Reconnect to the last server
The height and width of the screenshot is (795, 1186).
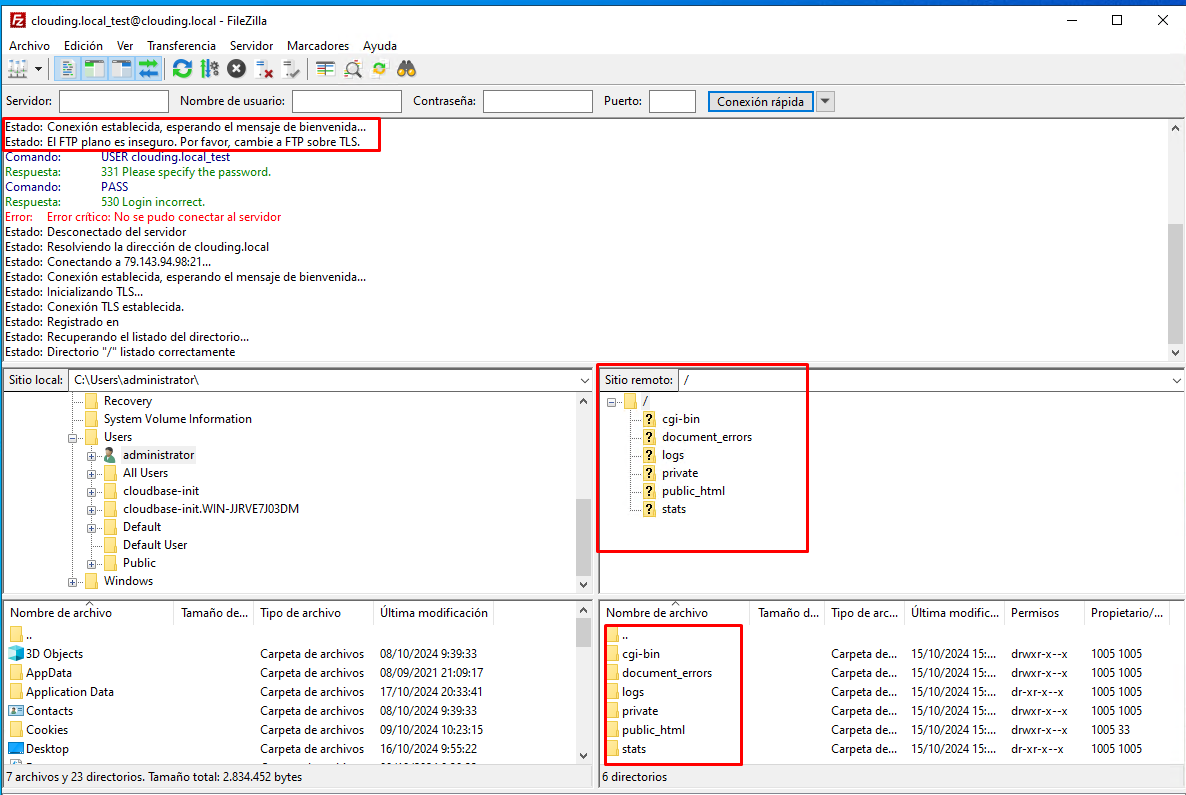pyautogui.click(x=291, y=70)
